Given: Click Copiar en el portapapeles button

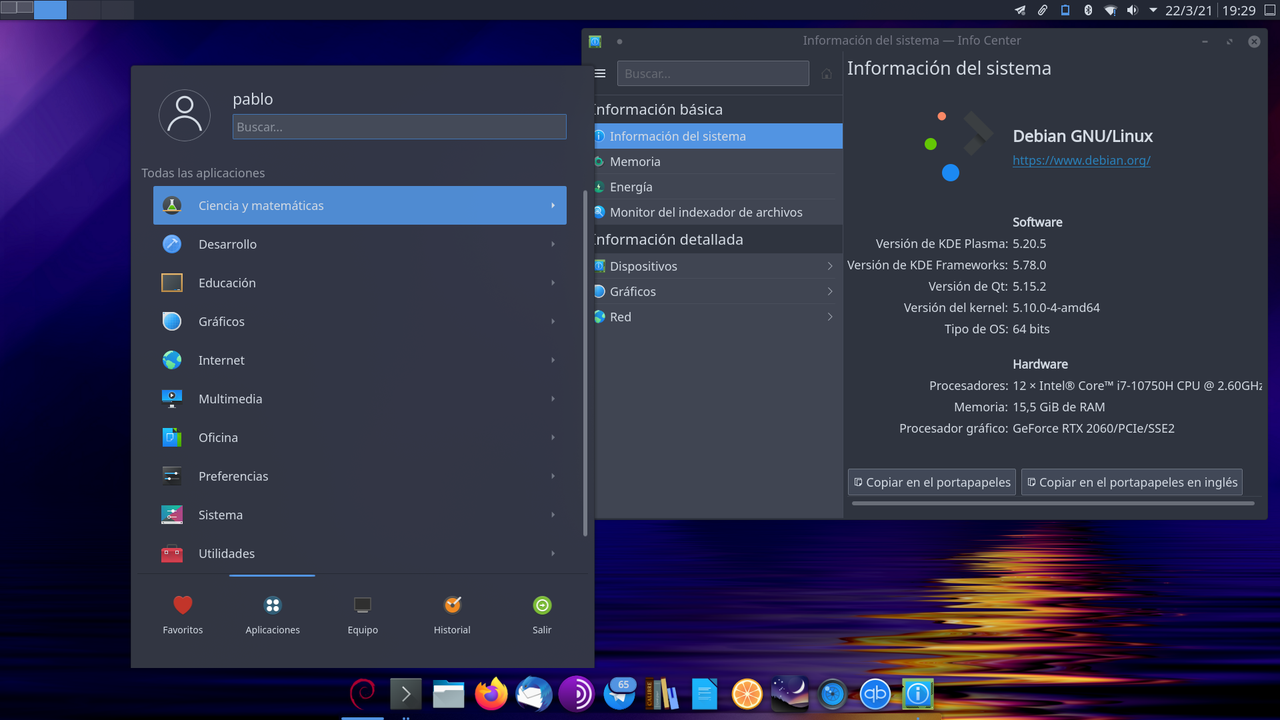Looking at the screenshot, I should 931,482.
